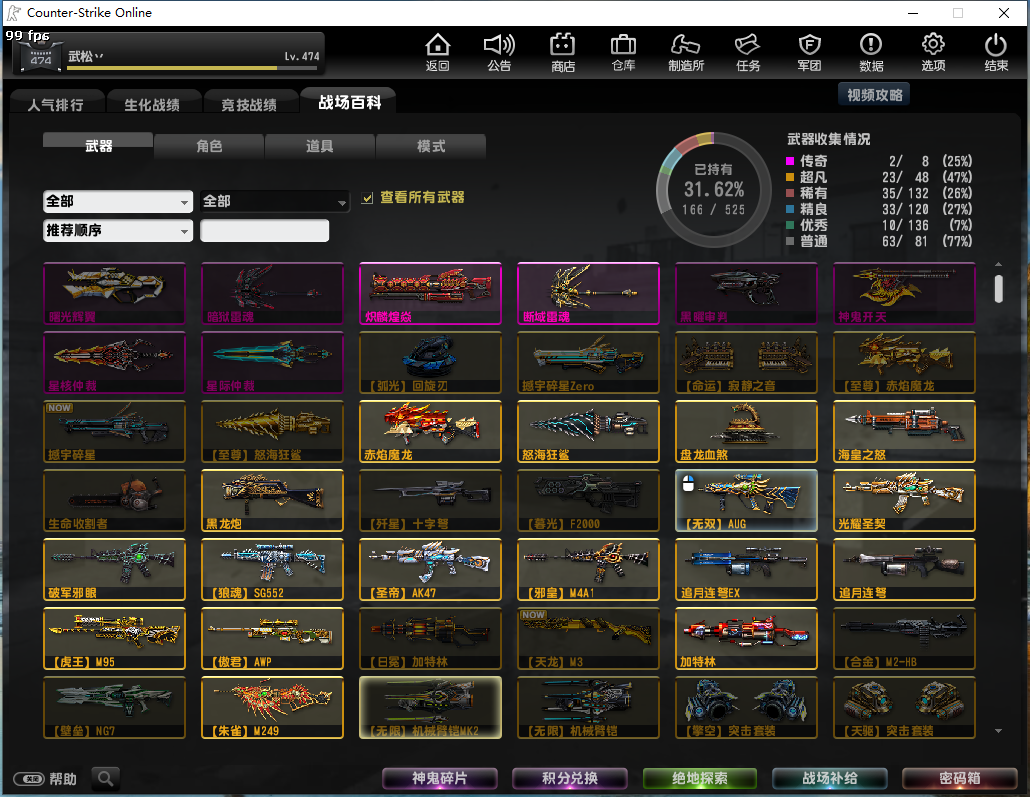Uncheck the 查看所有武器 checkbox

(368, 198)
